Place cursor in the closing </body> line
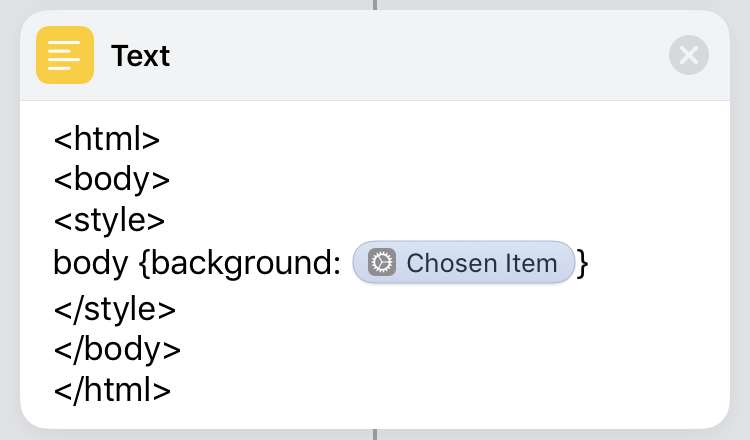Screen dimensions: 750x440 (x=117, y=349)
